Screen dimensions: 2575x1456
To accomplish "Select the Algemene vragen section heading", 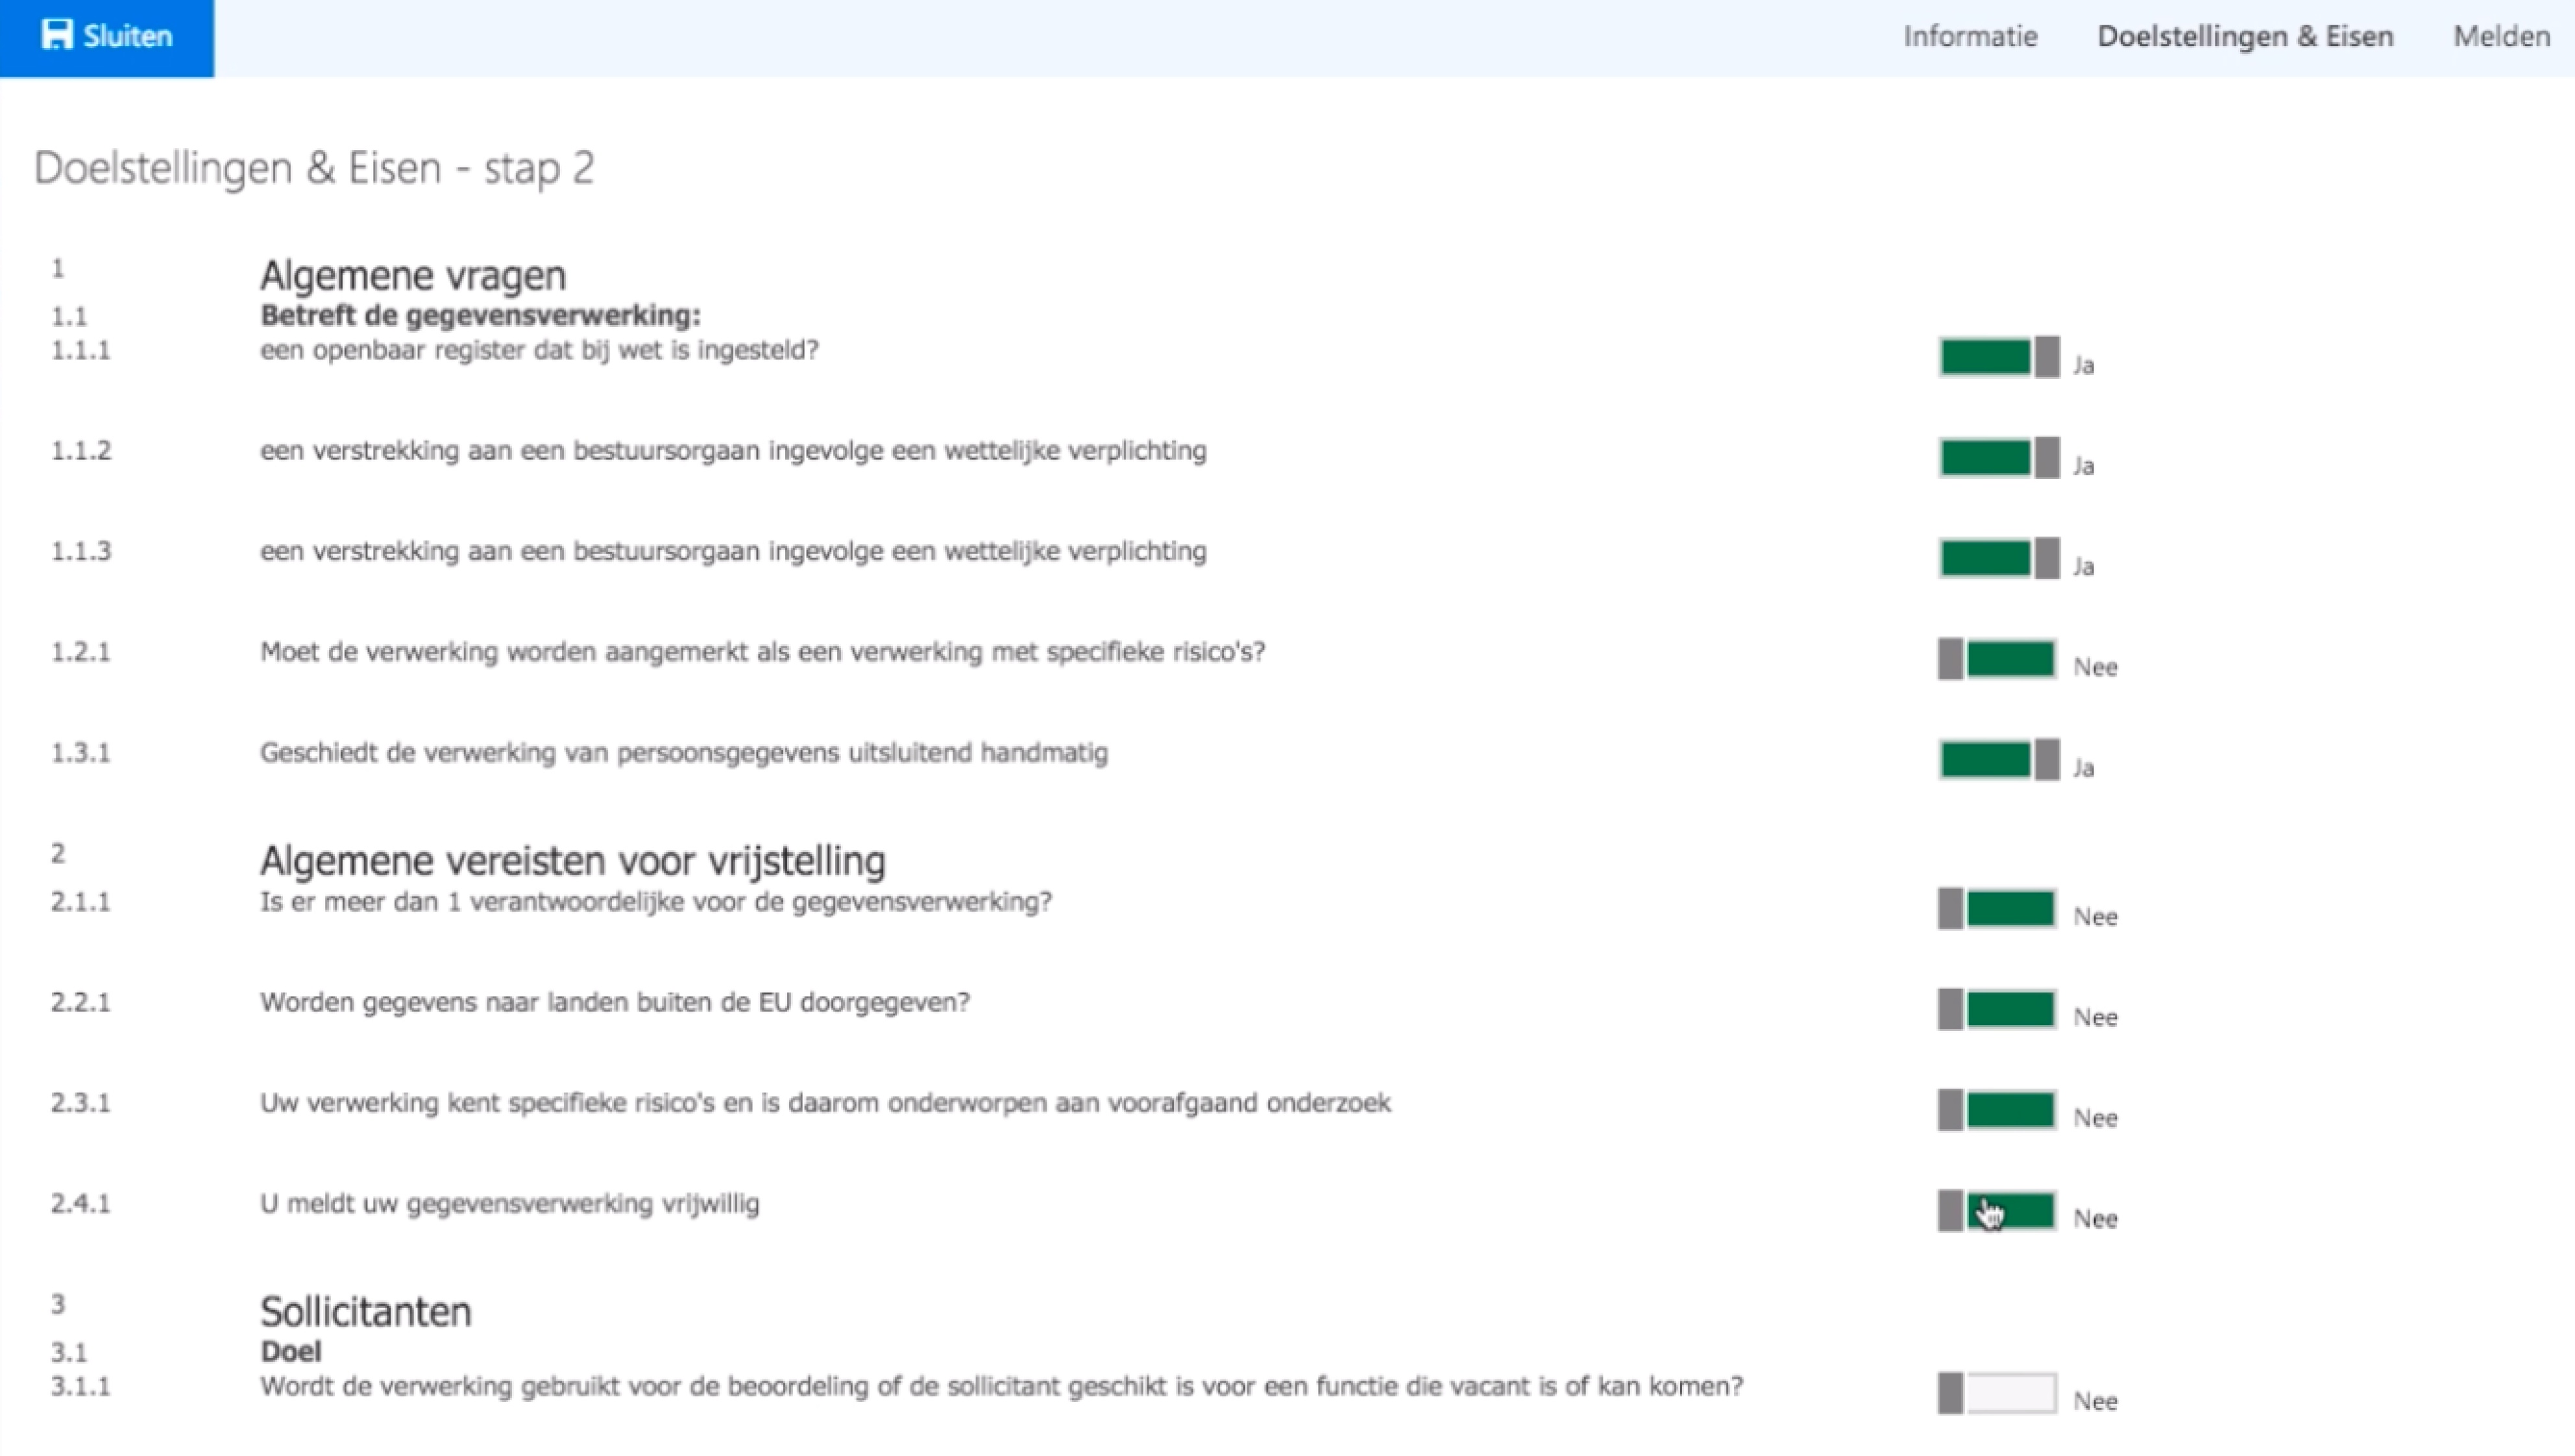I will (x=413, y=275).
